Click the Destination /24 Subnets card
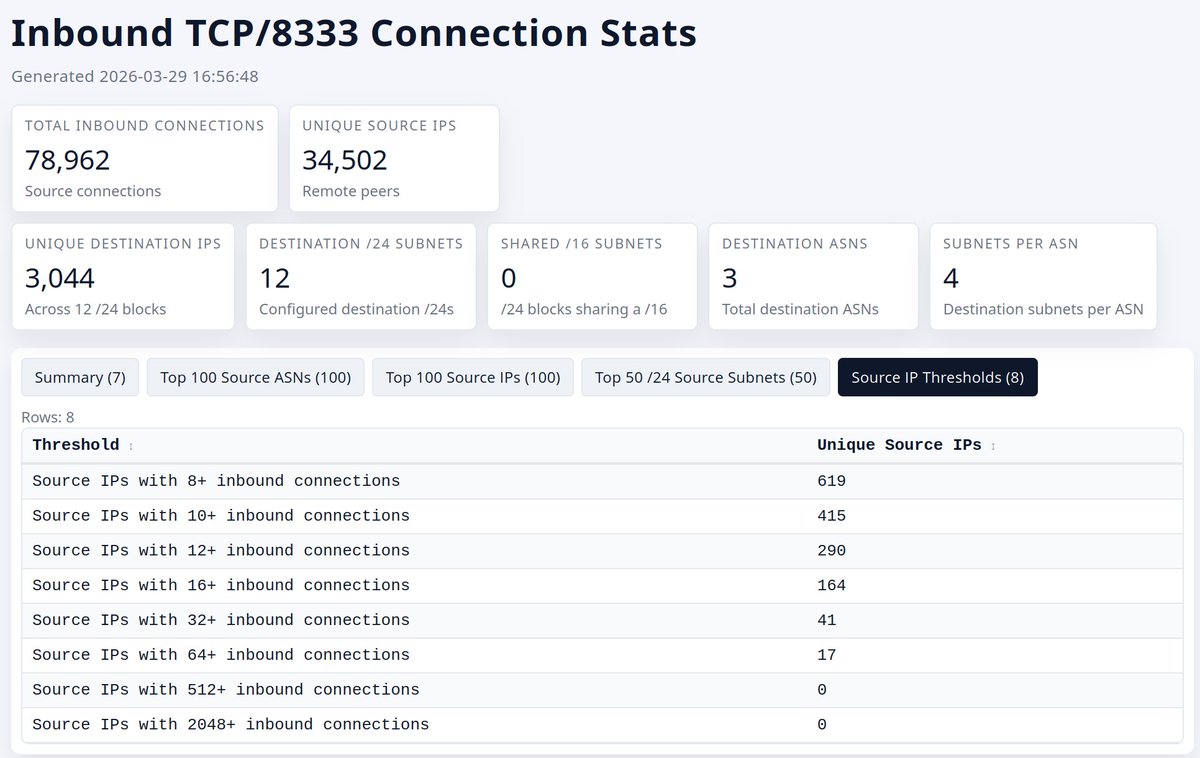 [361, 276]
